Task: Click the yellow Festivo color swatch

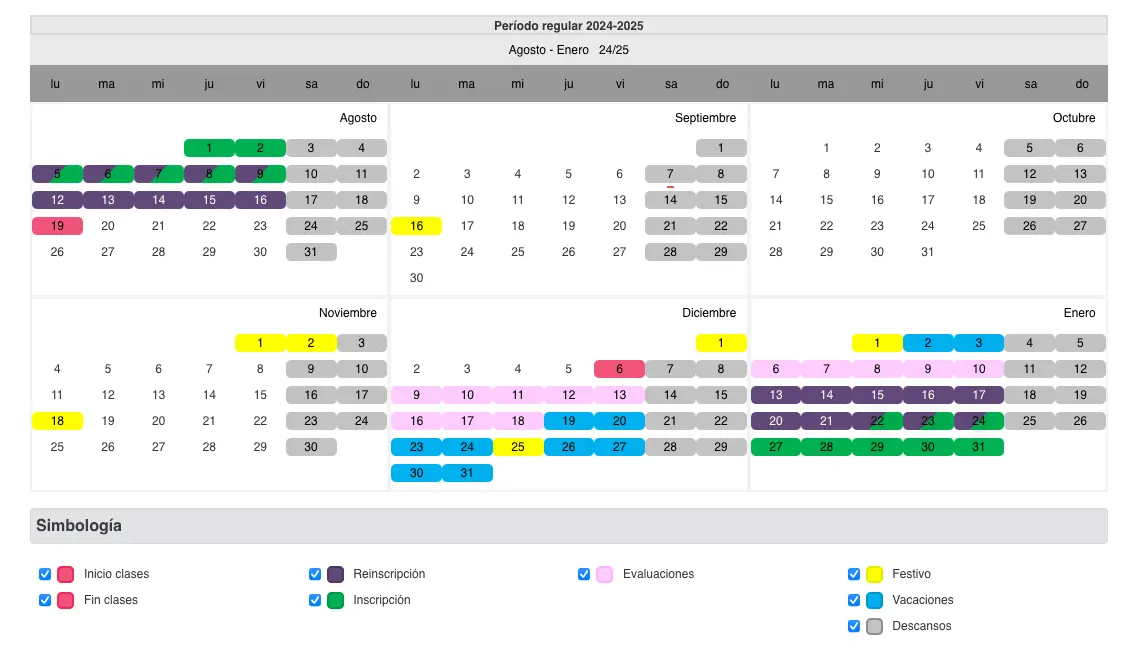Action: tap(875, 575)
